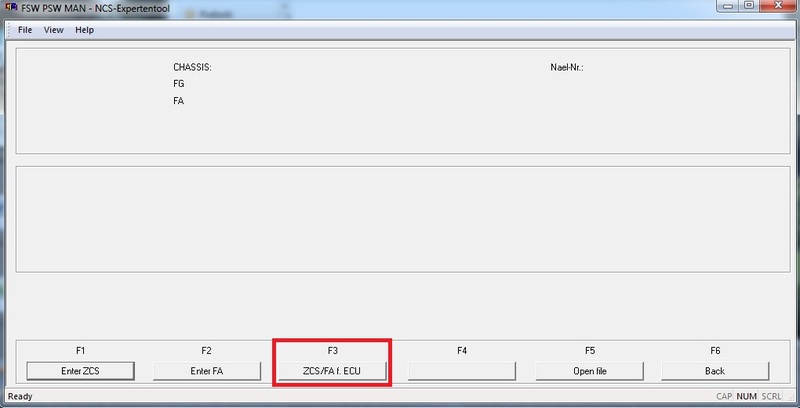Click the CAP indicator in status bar
The height and width of the screenshot is (408, 800).
coord(725,397)
